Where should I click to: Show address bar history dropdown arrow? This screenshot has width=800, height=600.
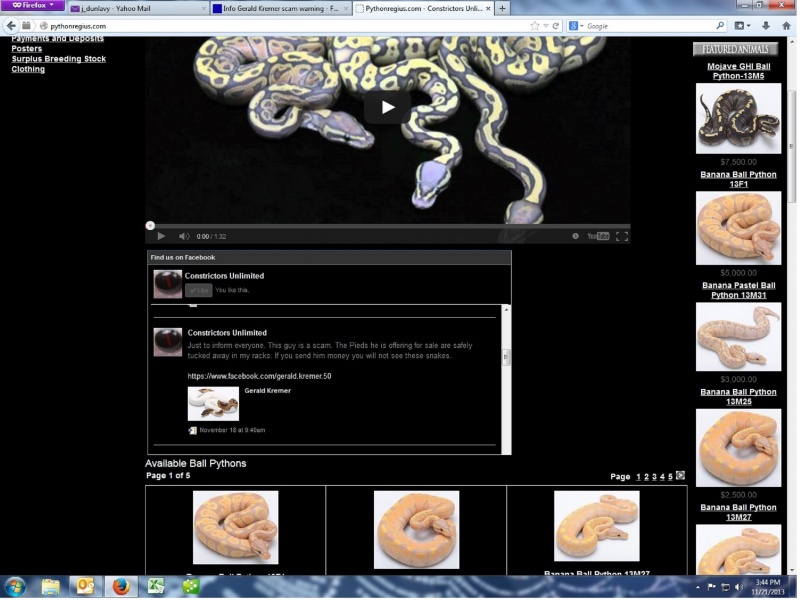[546, 26]
